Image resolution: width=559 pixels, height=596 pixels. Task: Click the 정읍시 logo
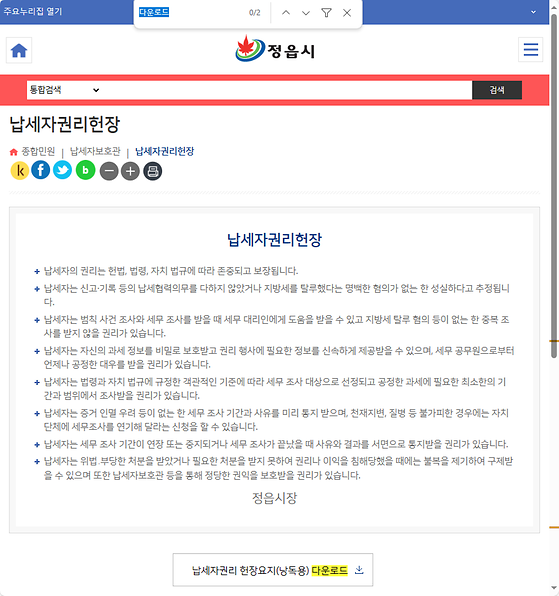(275, 49)
